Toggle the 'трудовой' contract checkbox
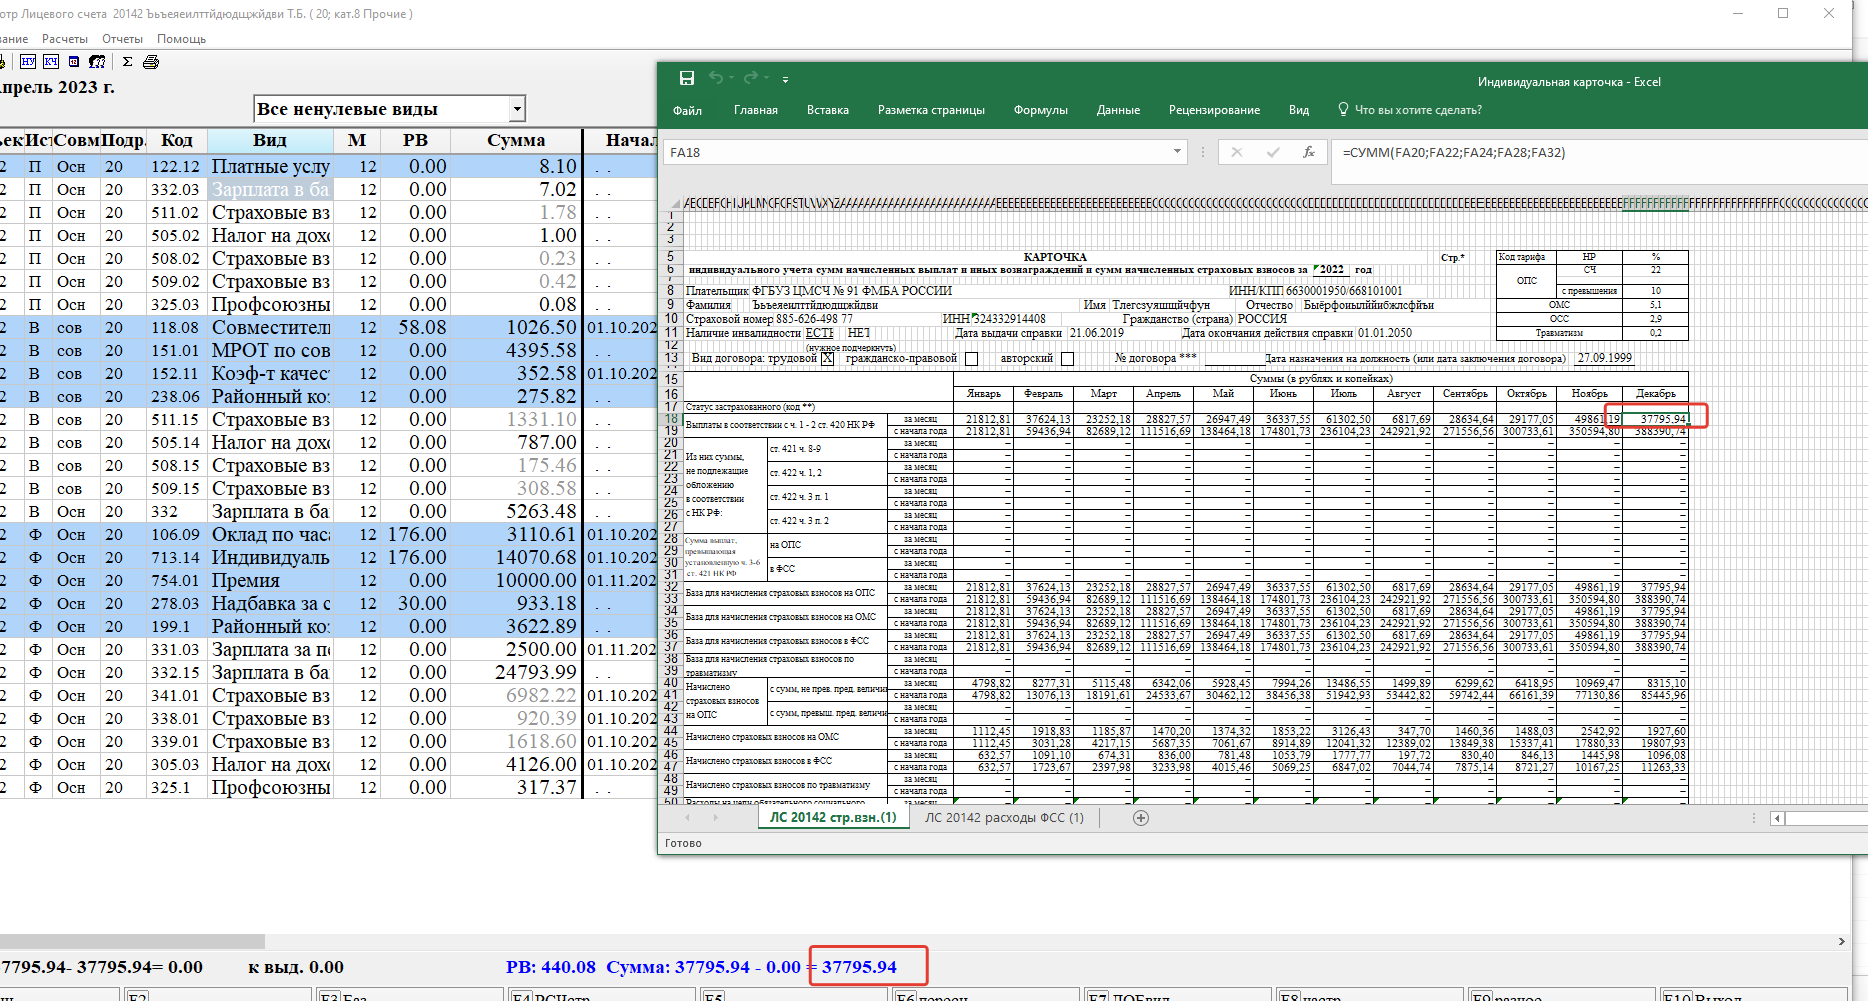The height and width of the screenshot is (1001, 1868). coord(827,359)
